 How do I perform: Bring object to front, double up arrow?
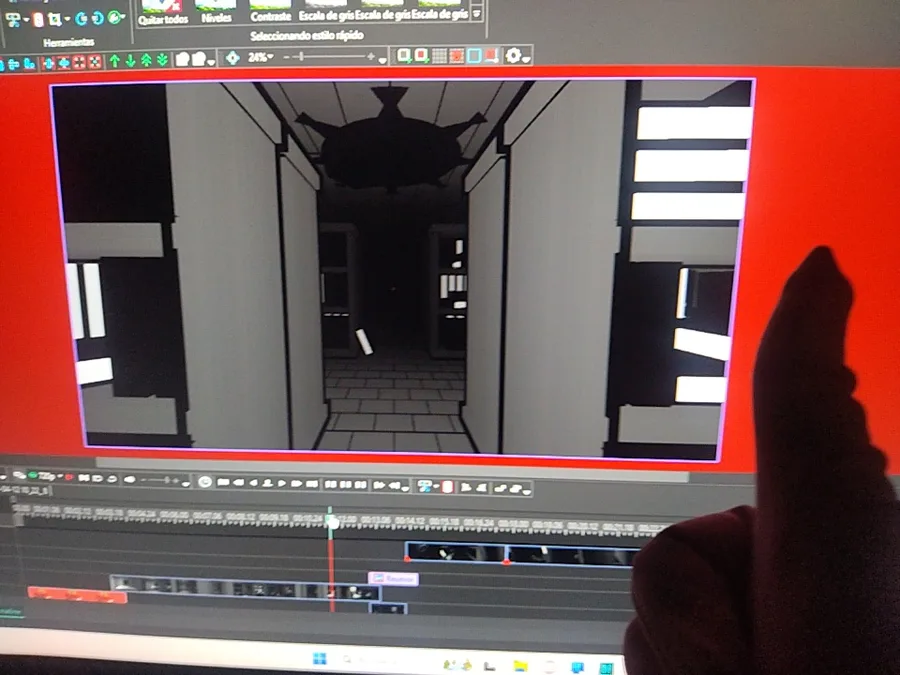pyautogui.click(x=146, y=60)
